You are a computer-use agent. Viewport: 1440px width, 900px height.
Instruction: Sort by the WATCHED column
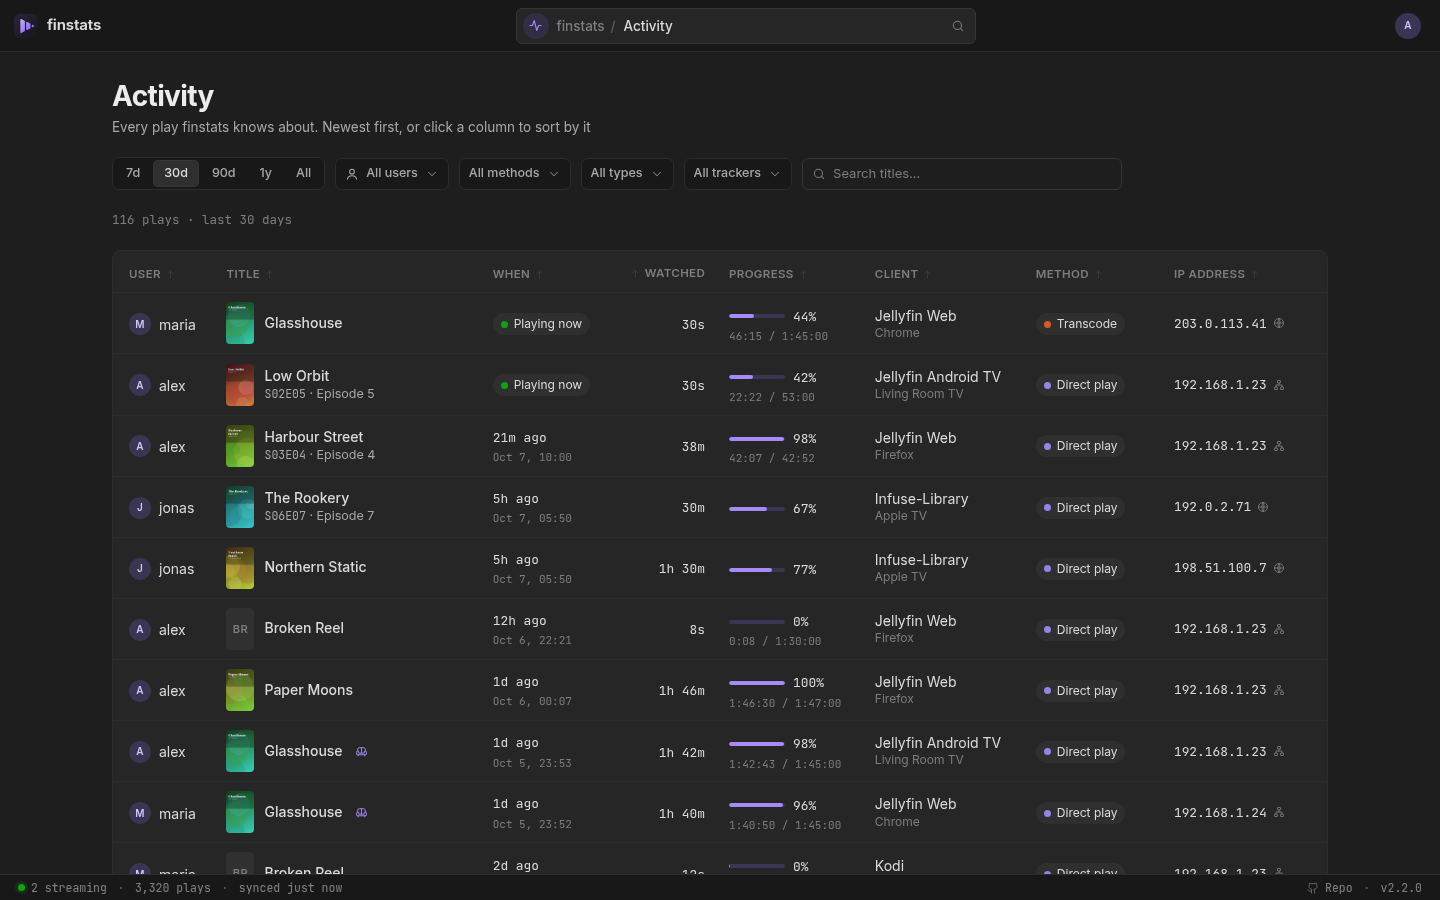point(668,273)
